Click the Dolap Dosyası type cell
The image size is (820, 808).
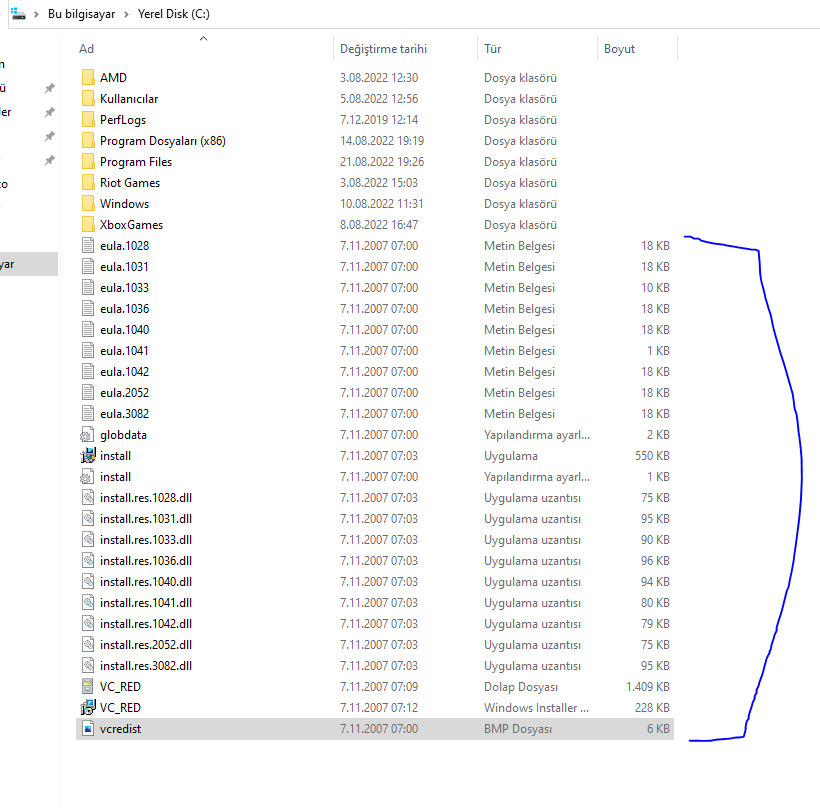pyautogui.click(x=521, y=687)
